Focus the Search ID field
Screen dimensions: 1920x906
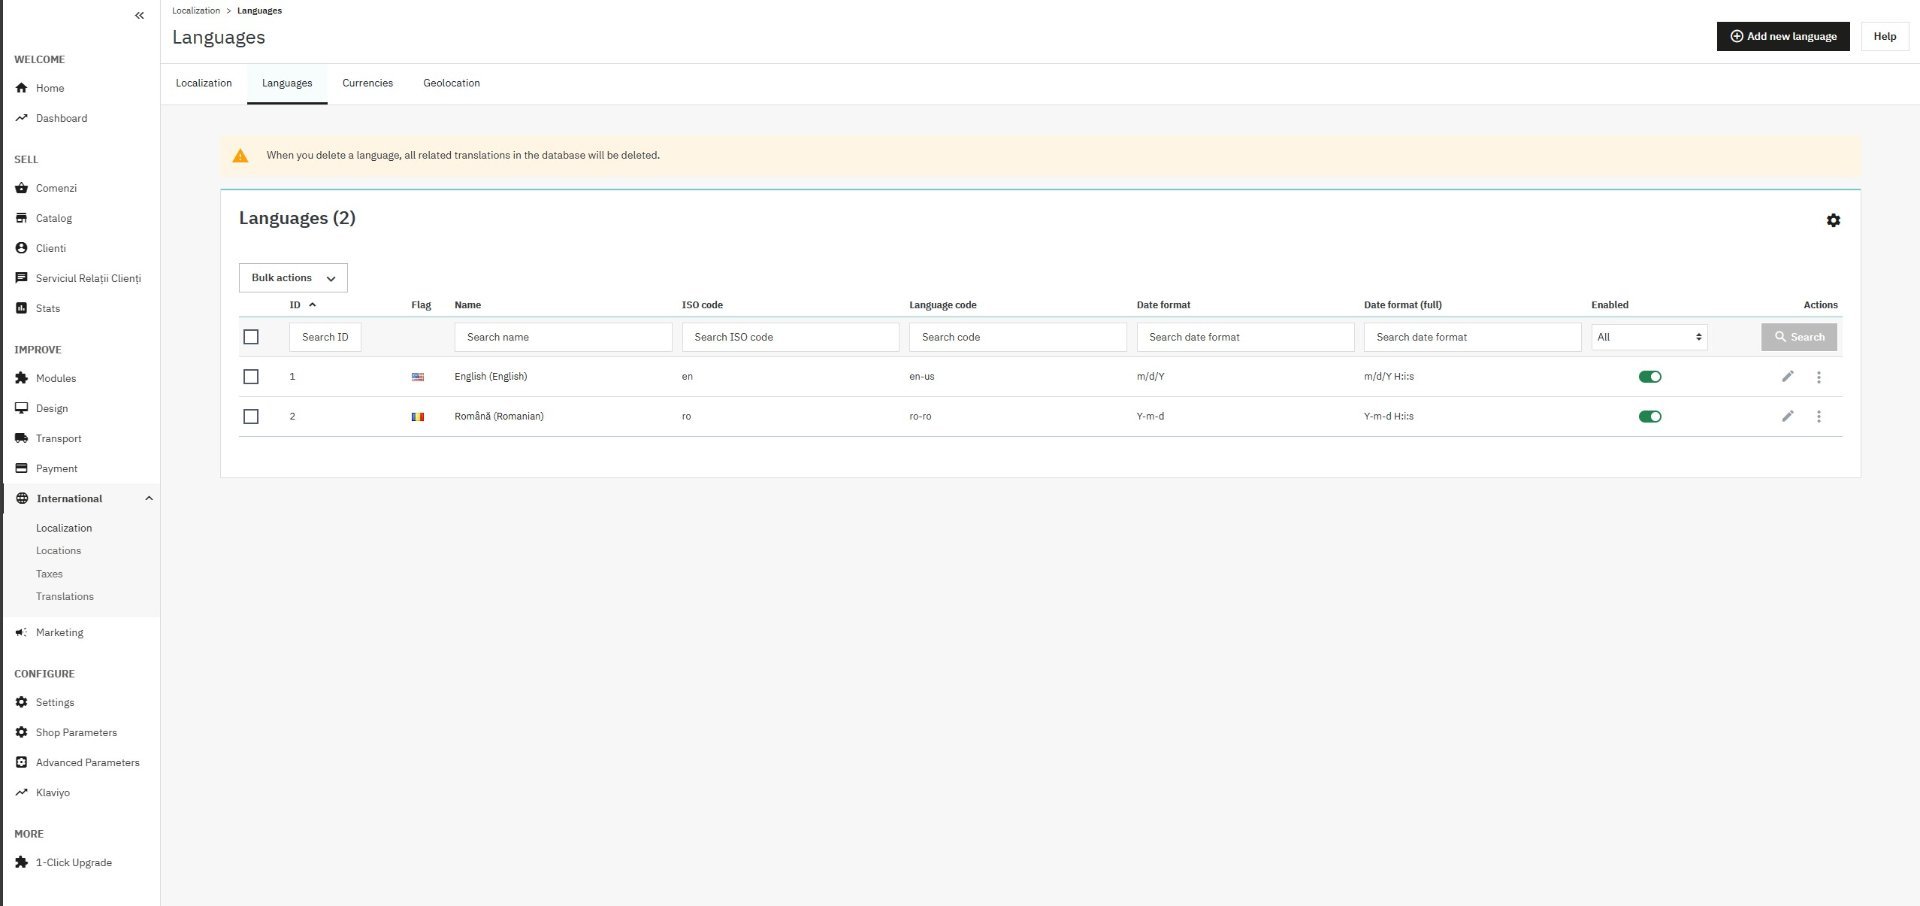click(x=325, y=337)
